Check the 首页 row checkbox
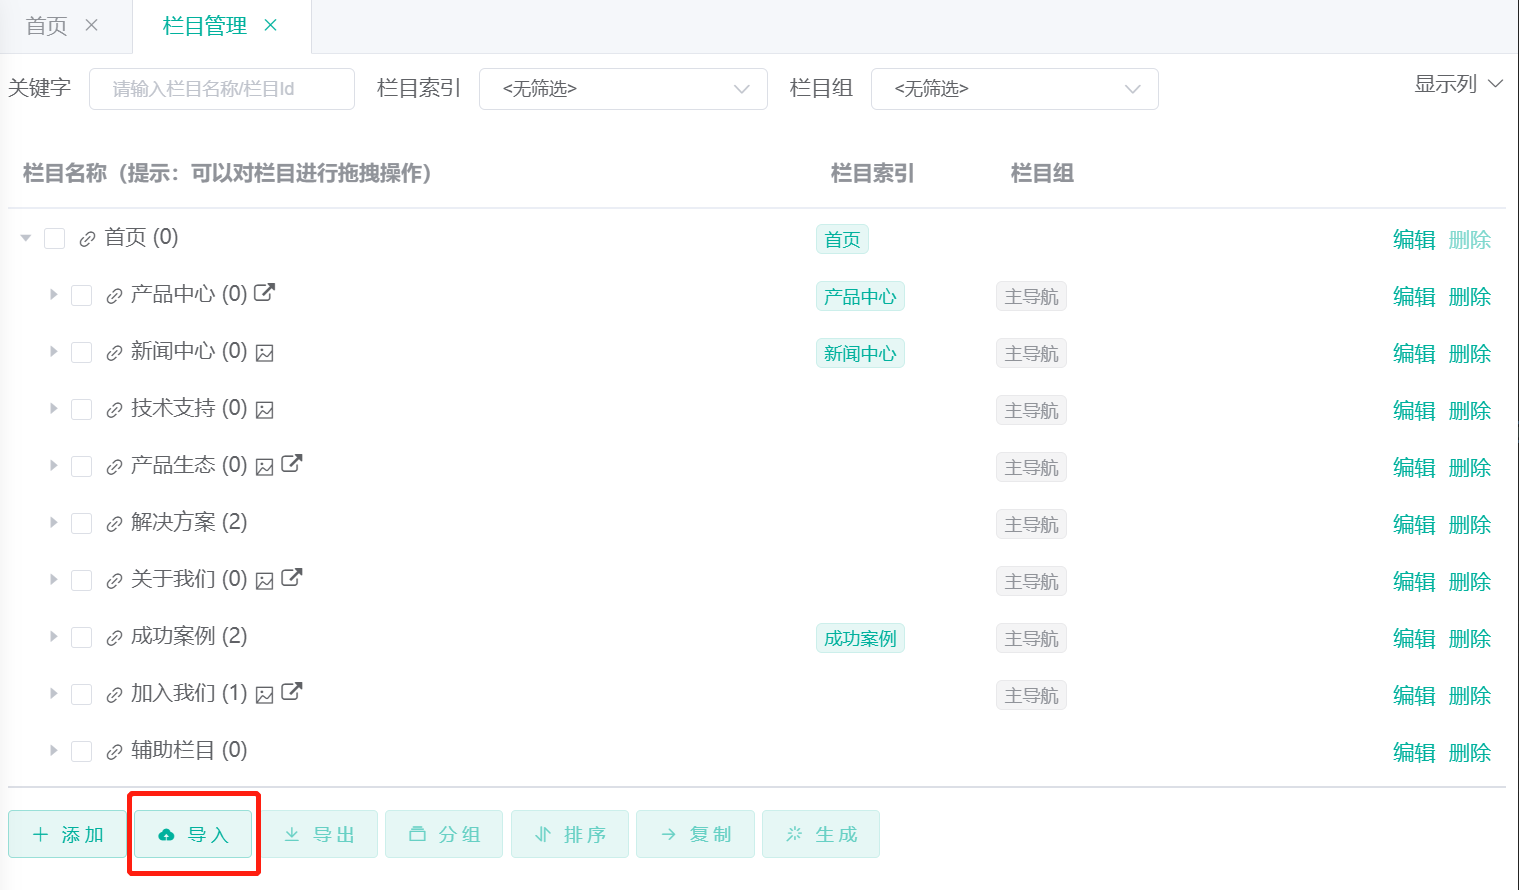This screenshot has height=890, width=1519. coord(55,238)
